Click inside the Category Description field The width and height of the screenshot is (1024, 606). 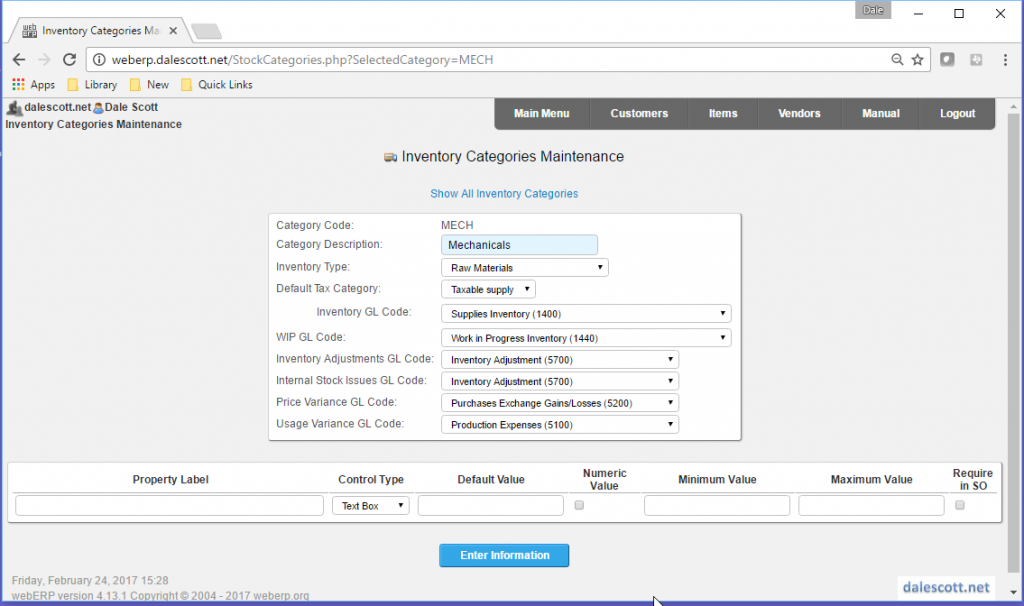click(x=518, y=244)
